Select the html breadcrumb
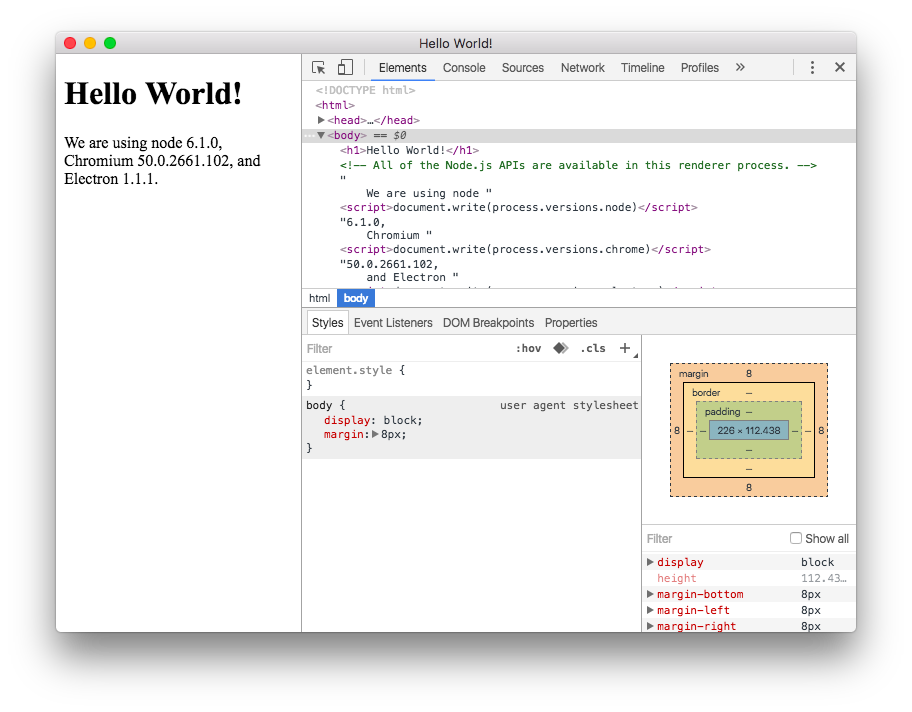 319,298
